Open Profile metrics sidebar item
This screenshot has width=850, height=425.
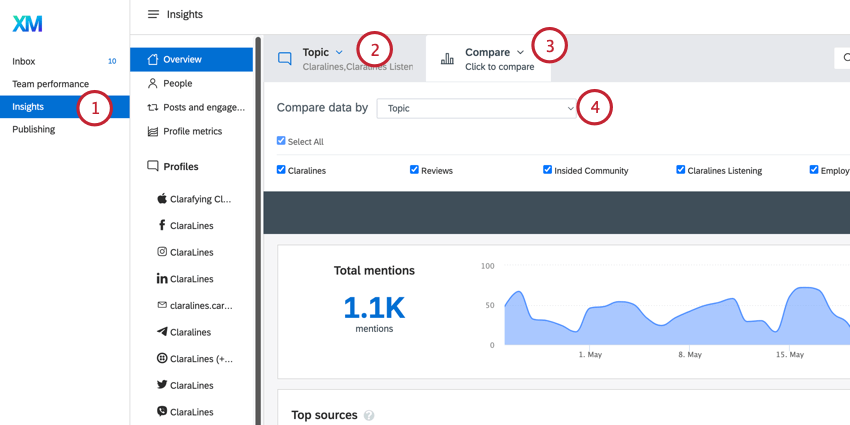191,131
